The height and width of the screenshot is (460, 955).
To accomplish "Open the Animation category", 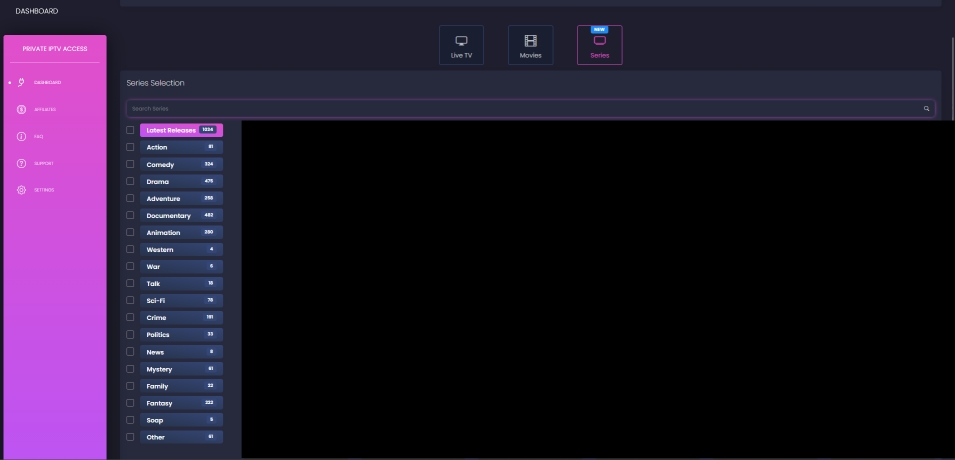I will 181,232.
